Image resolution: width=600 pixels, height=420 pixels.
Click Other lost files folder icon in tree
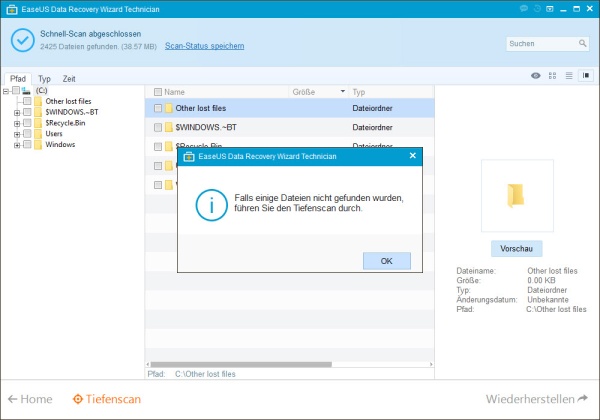pyautogui.click(x=38, y=101)
